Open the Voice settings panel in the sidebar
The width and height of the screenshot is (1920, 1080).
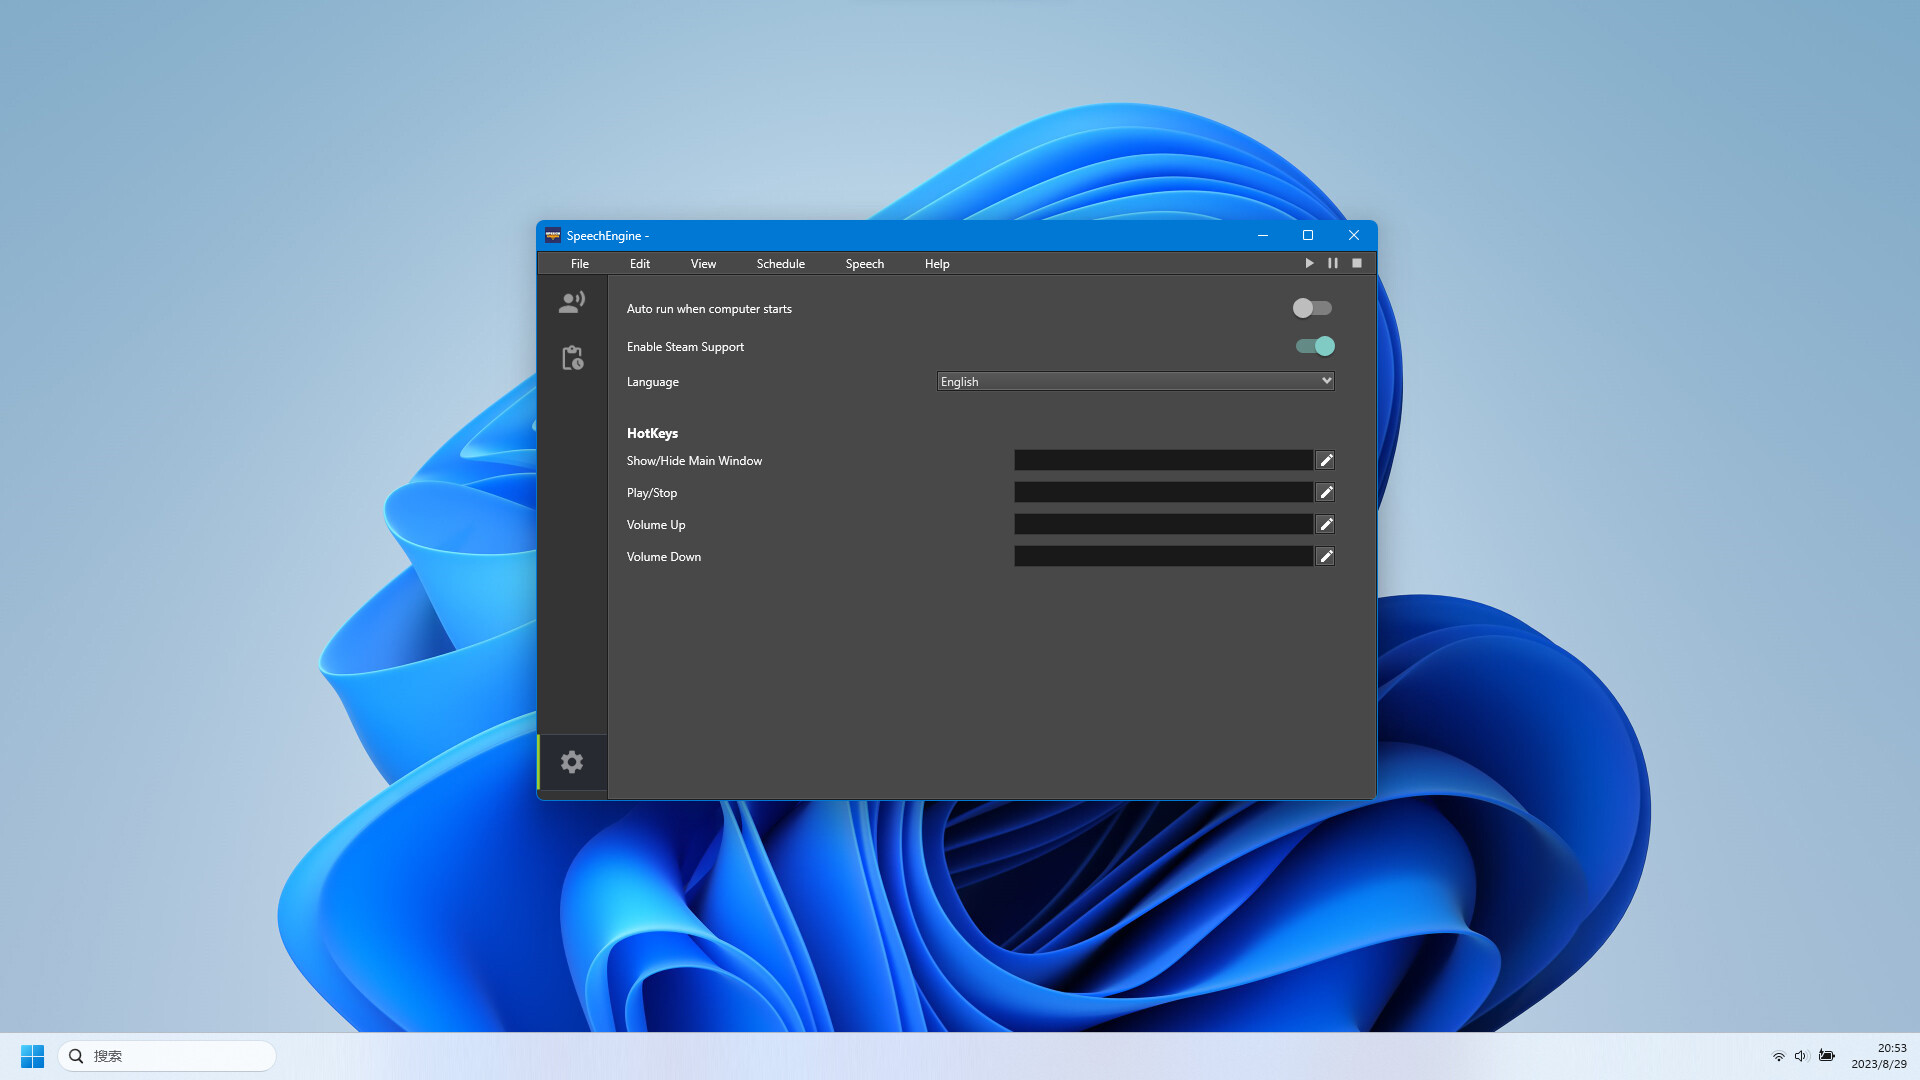pyautogui.click(x=571, y=302)
